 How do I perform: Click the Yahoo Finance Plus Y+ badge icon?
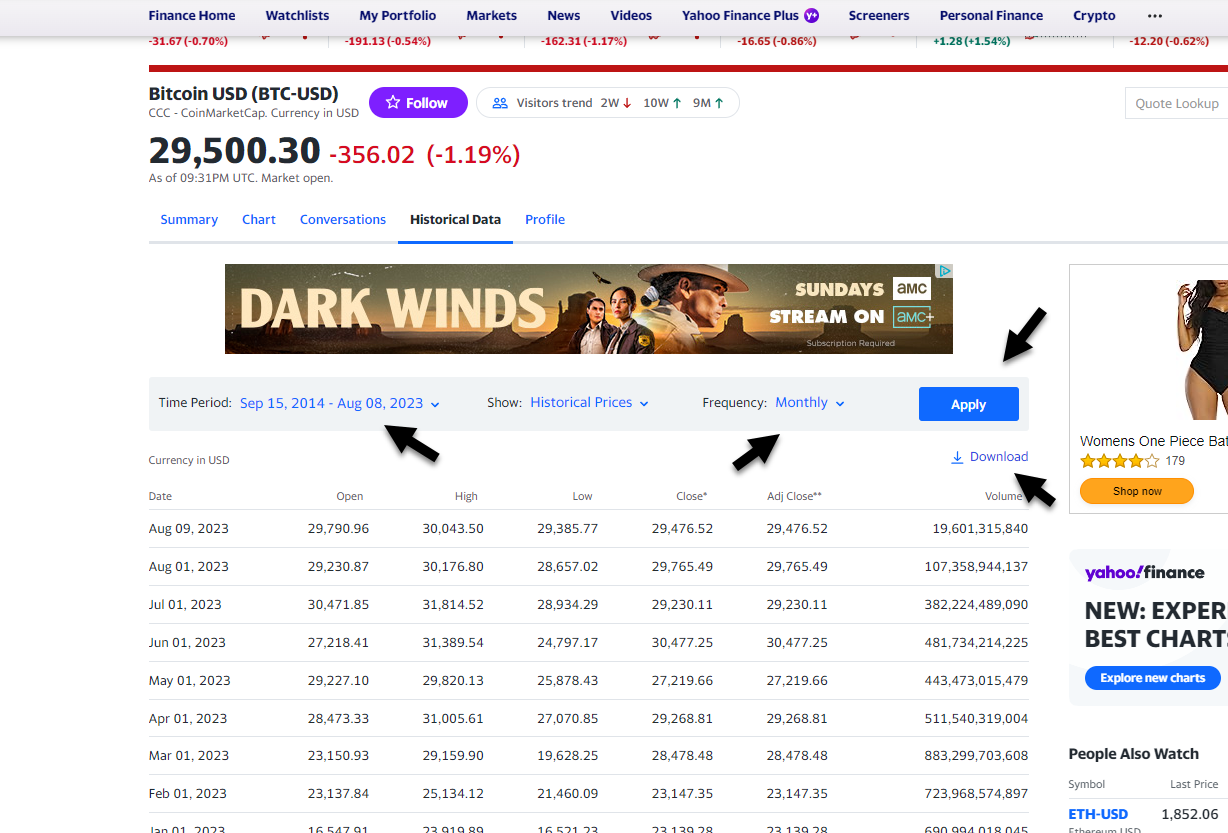click(x=811, y=16)
